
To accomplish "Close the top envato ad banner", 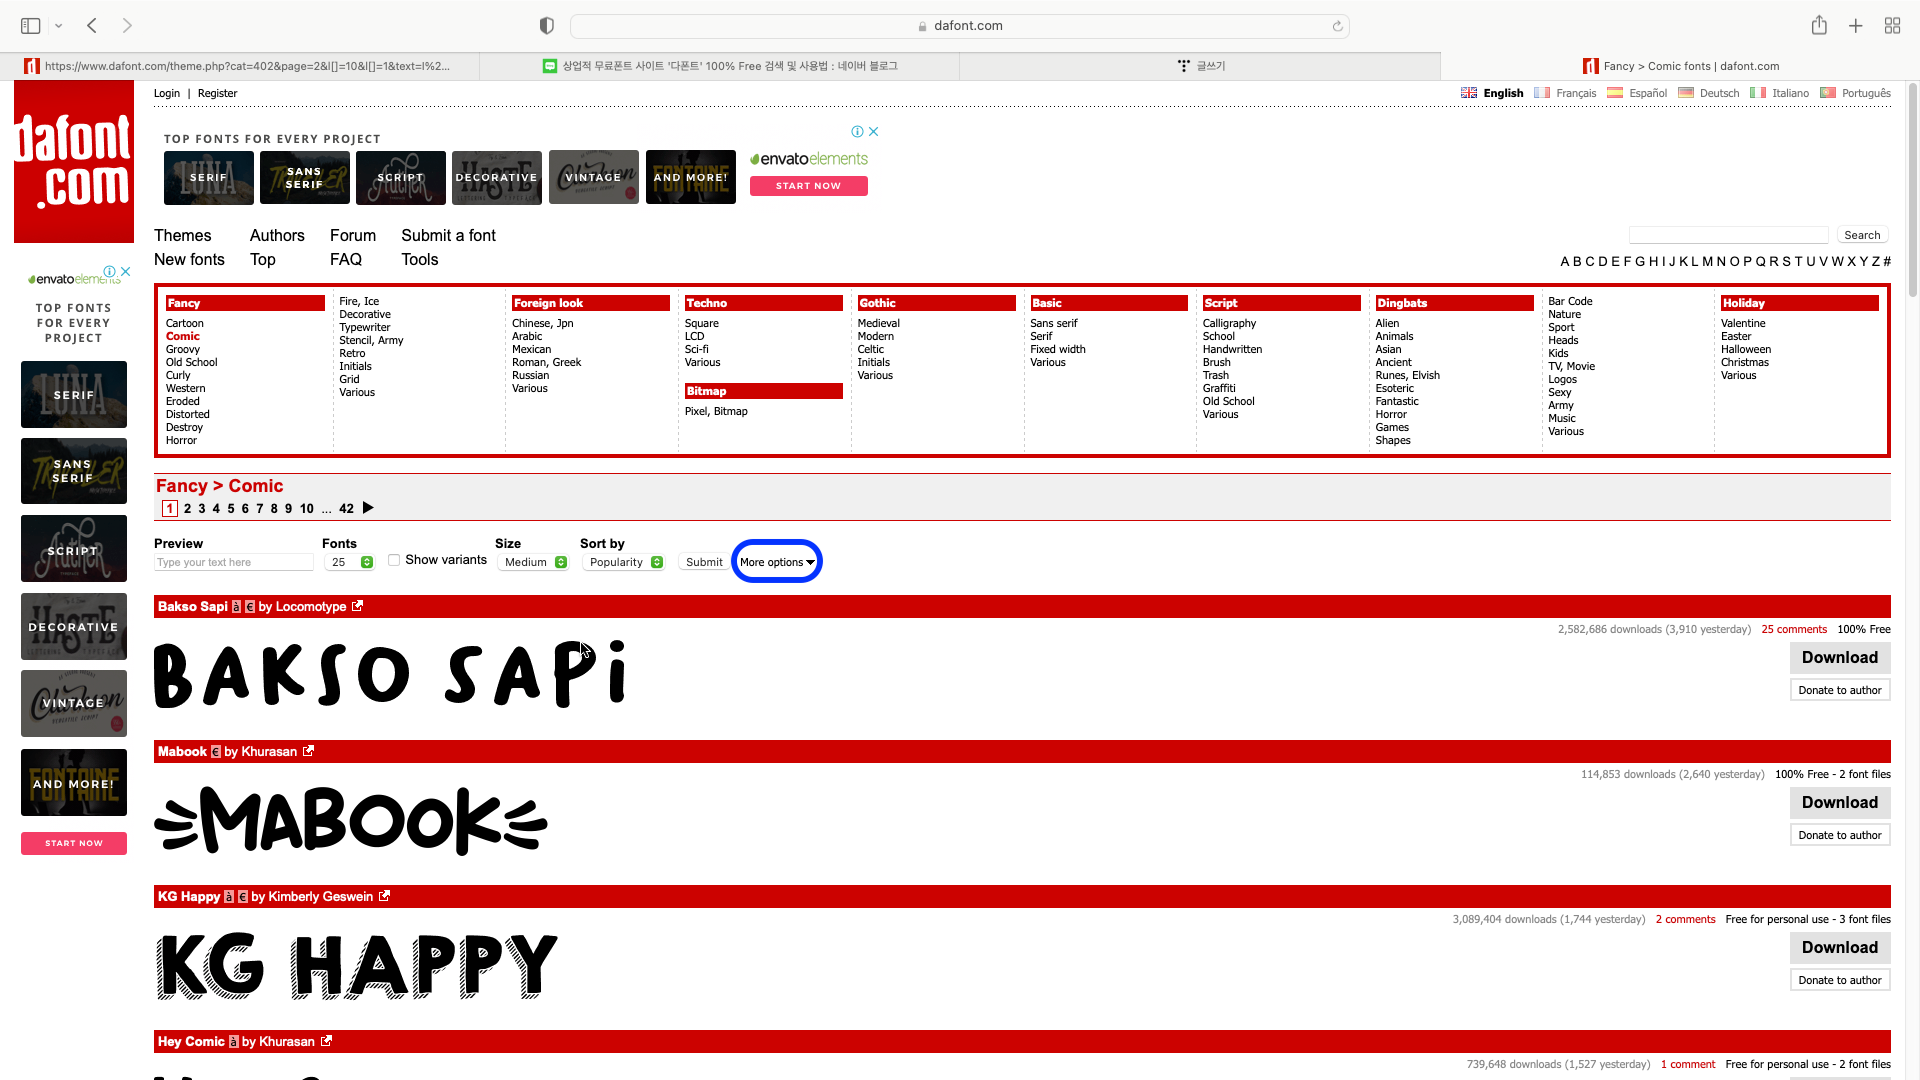I will pos(873,131).
